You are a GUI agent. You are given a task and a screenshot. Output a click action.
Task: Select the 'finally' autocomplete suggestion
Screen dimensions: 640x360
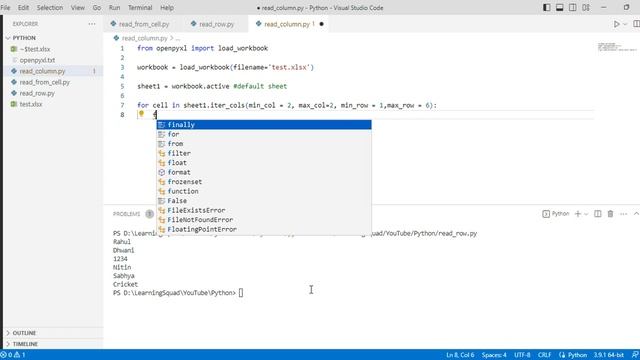point(264,124)
